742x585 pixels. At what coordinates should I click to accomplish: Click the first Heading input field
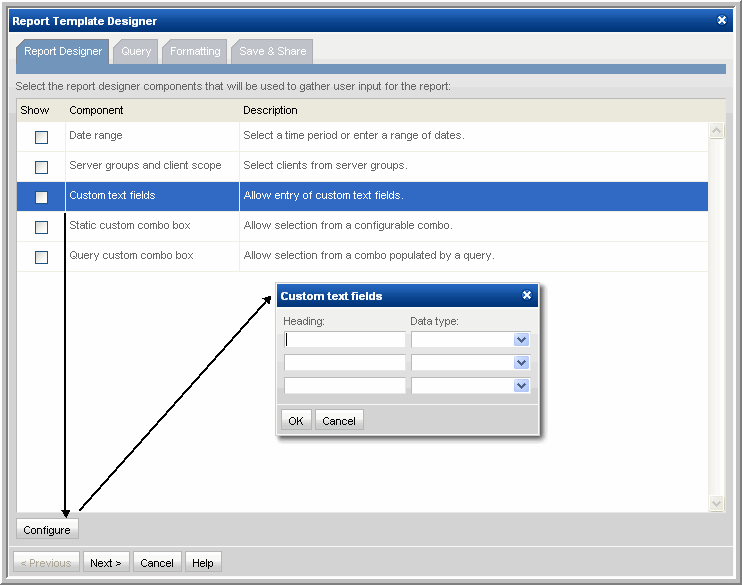[x=345, y=340]
